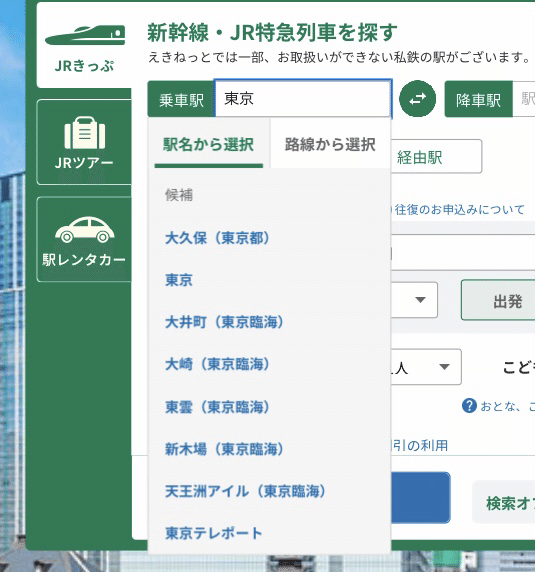Choose 東京テレポート suggestion

pyautogui.click(x=213, y=533)
